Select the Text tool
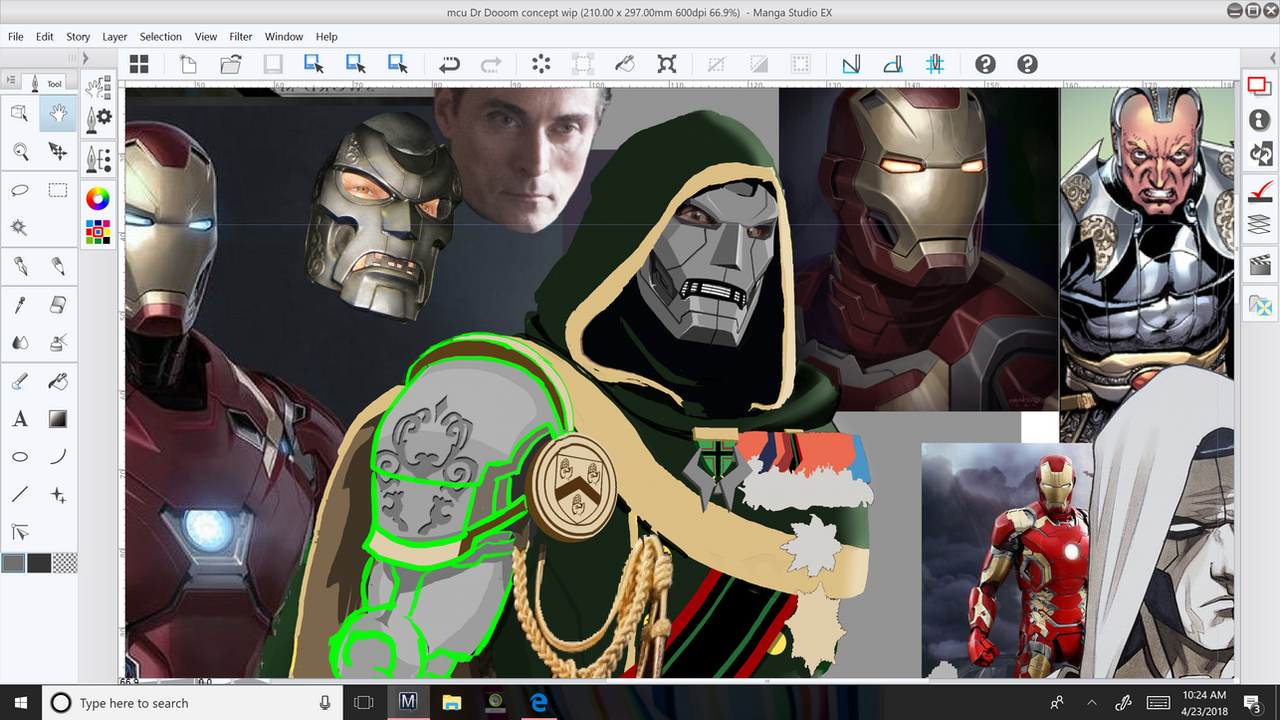The height and width of the screenshot is (720, 1280). [x=20, y=419]
